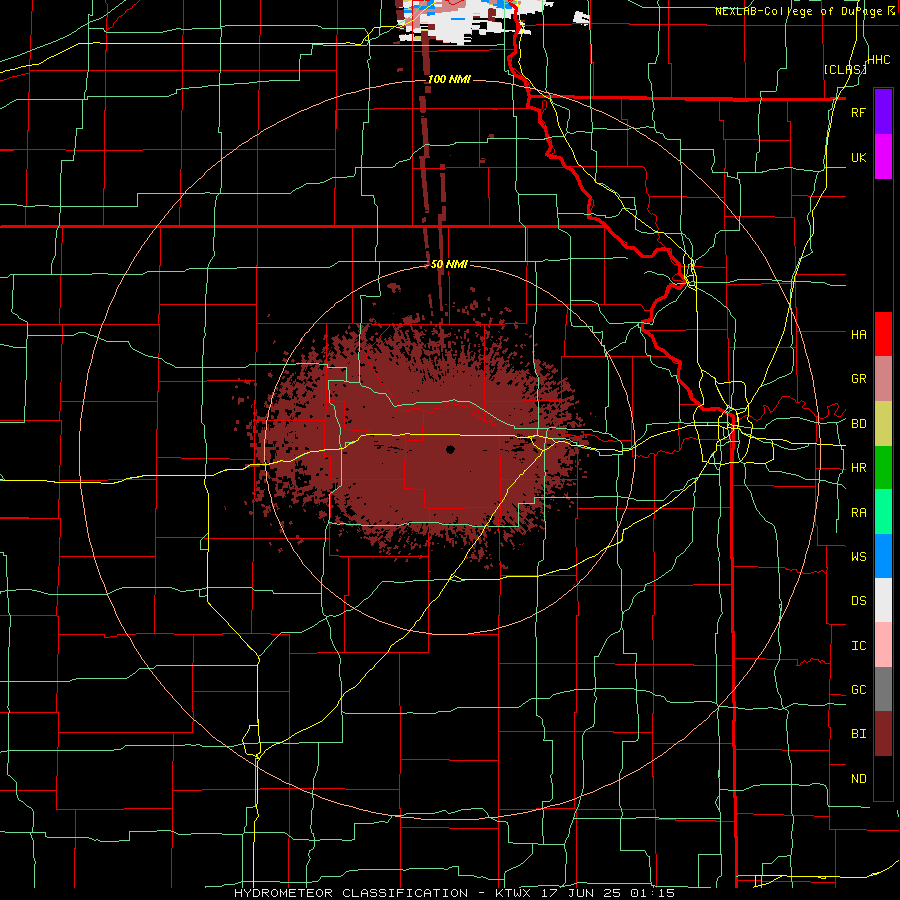Click the HR legend text label
Viewport: 900px width, 900px height.
coord(858,468)
